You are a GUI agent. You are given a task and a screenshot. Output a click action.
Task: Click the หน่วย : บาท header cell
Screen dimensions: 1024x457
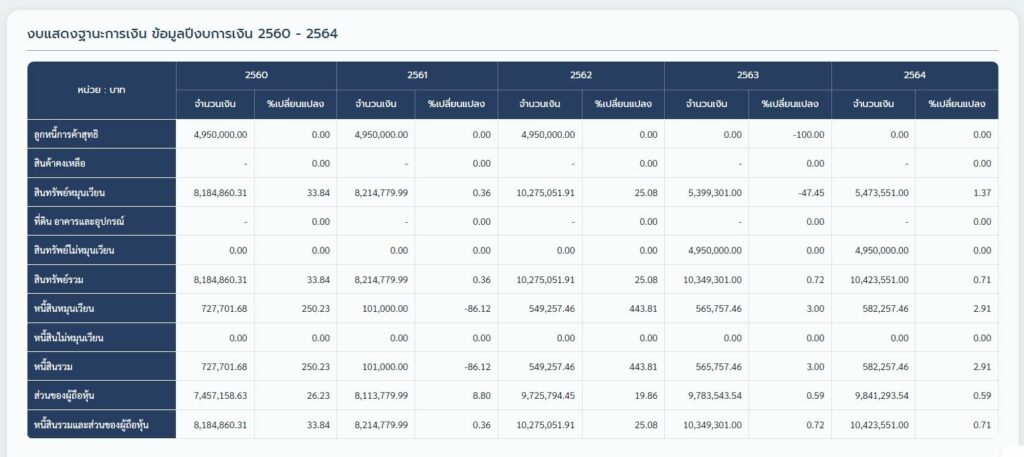[x=101, y=90]
